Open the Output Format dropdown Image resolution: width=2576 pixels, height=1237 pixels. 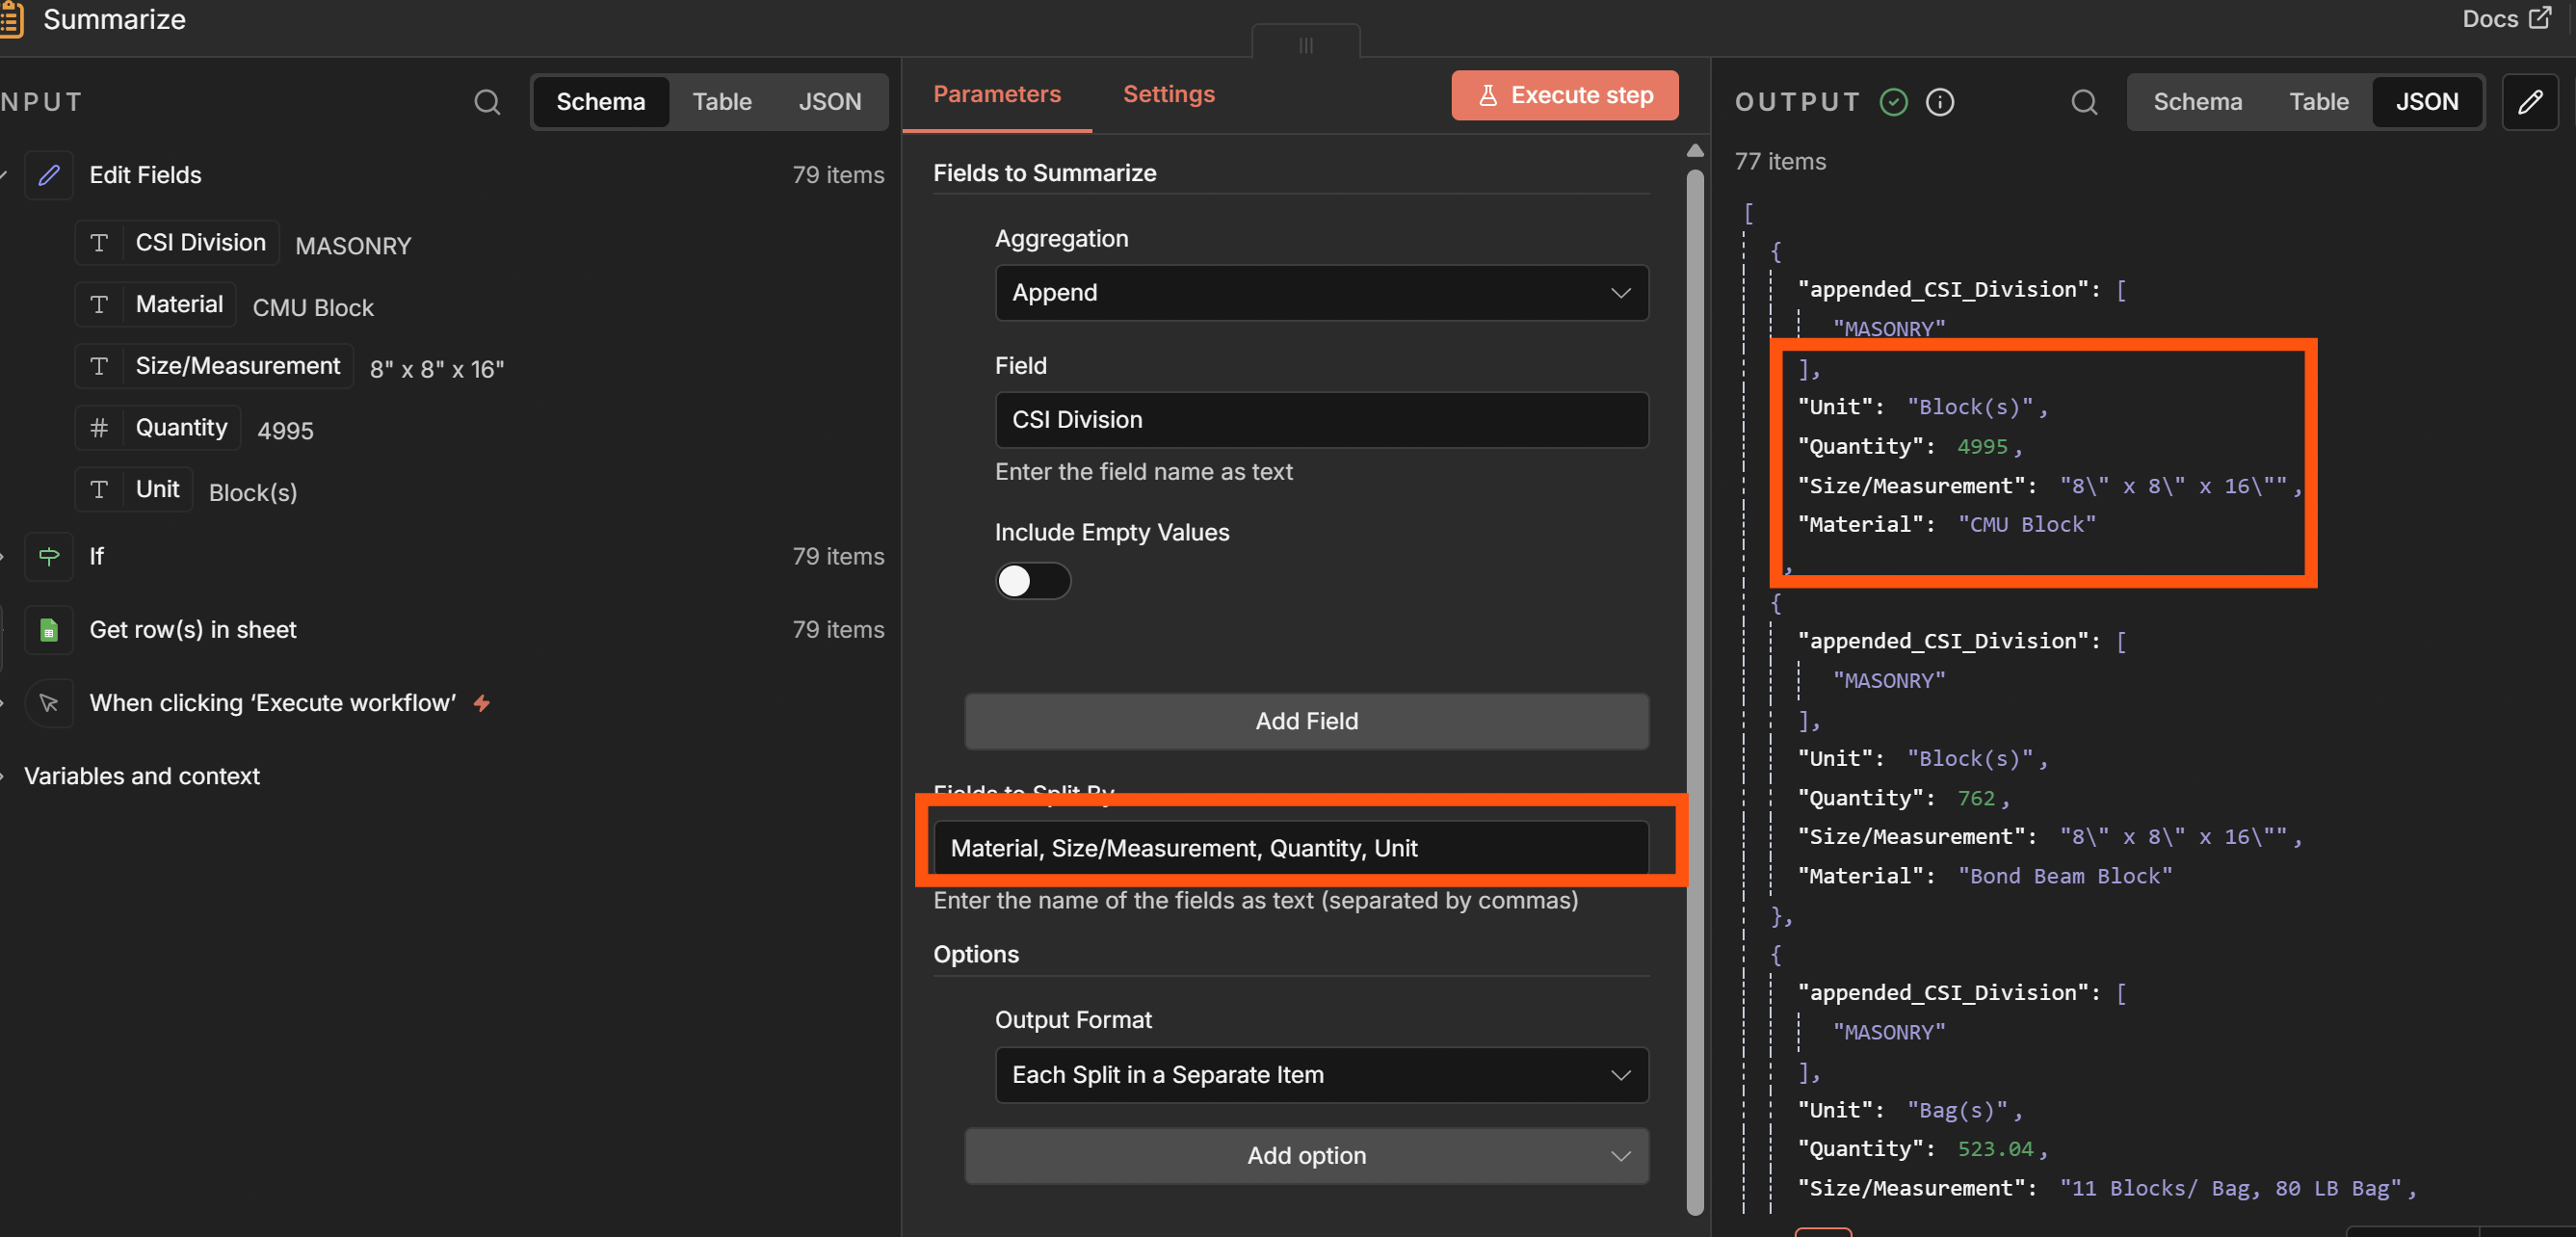coord(1321,1075)
